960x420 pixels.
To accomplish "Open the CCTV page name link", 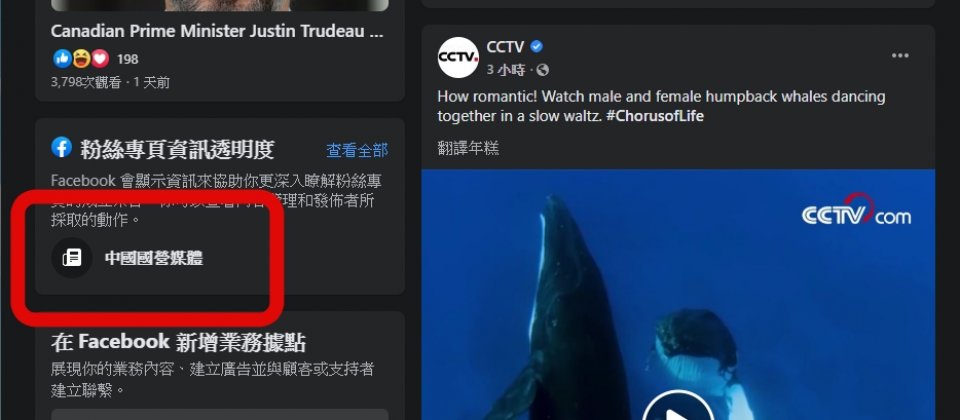I will 505,47.
